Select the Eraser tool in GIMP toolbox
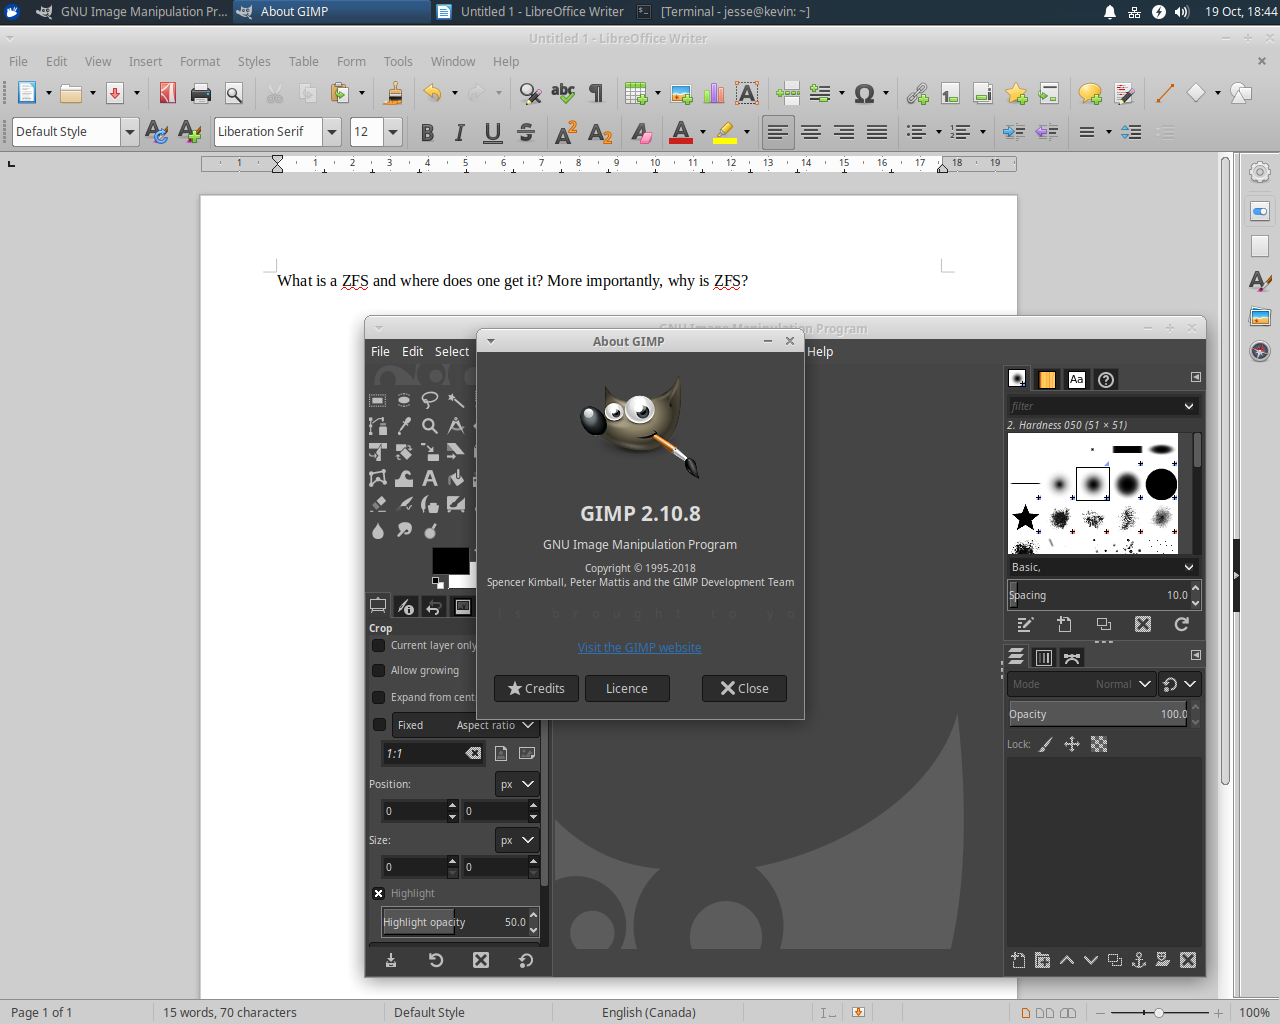 378,504
